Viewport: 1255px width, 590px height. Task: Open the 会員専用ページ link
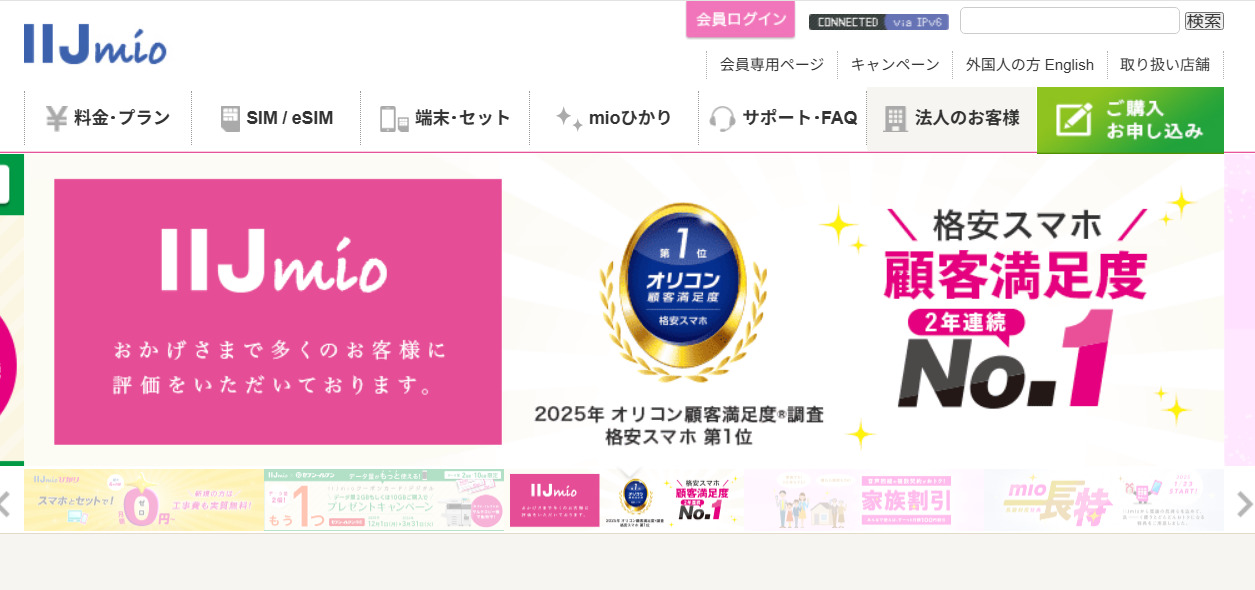coord(772,64)
